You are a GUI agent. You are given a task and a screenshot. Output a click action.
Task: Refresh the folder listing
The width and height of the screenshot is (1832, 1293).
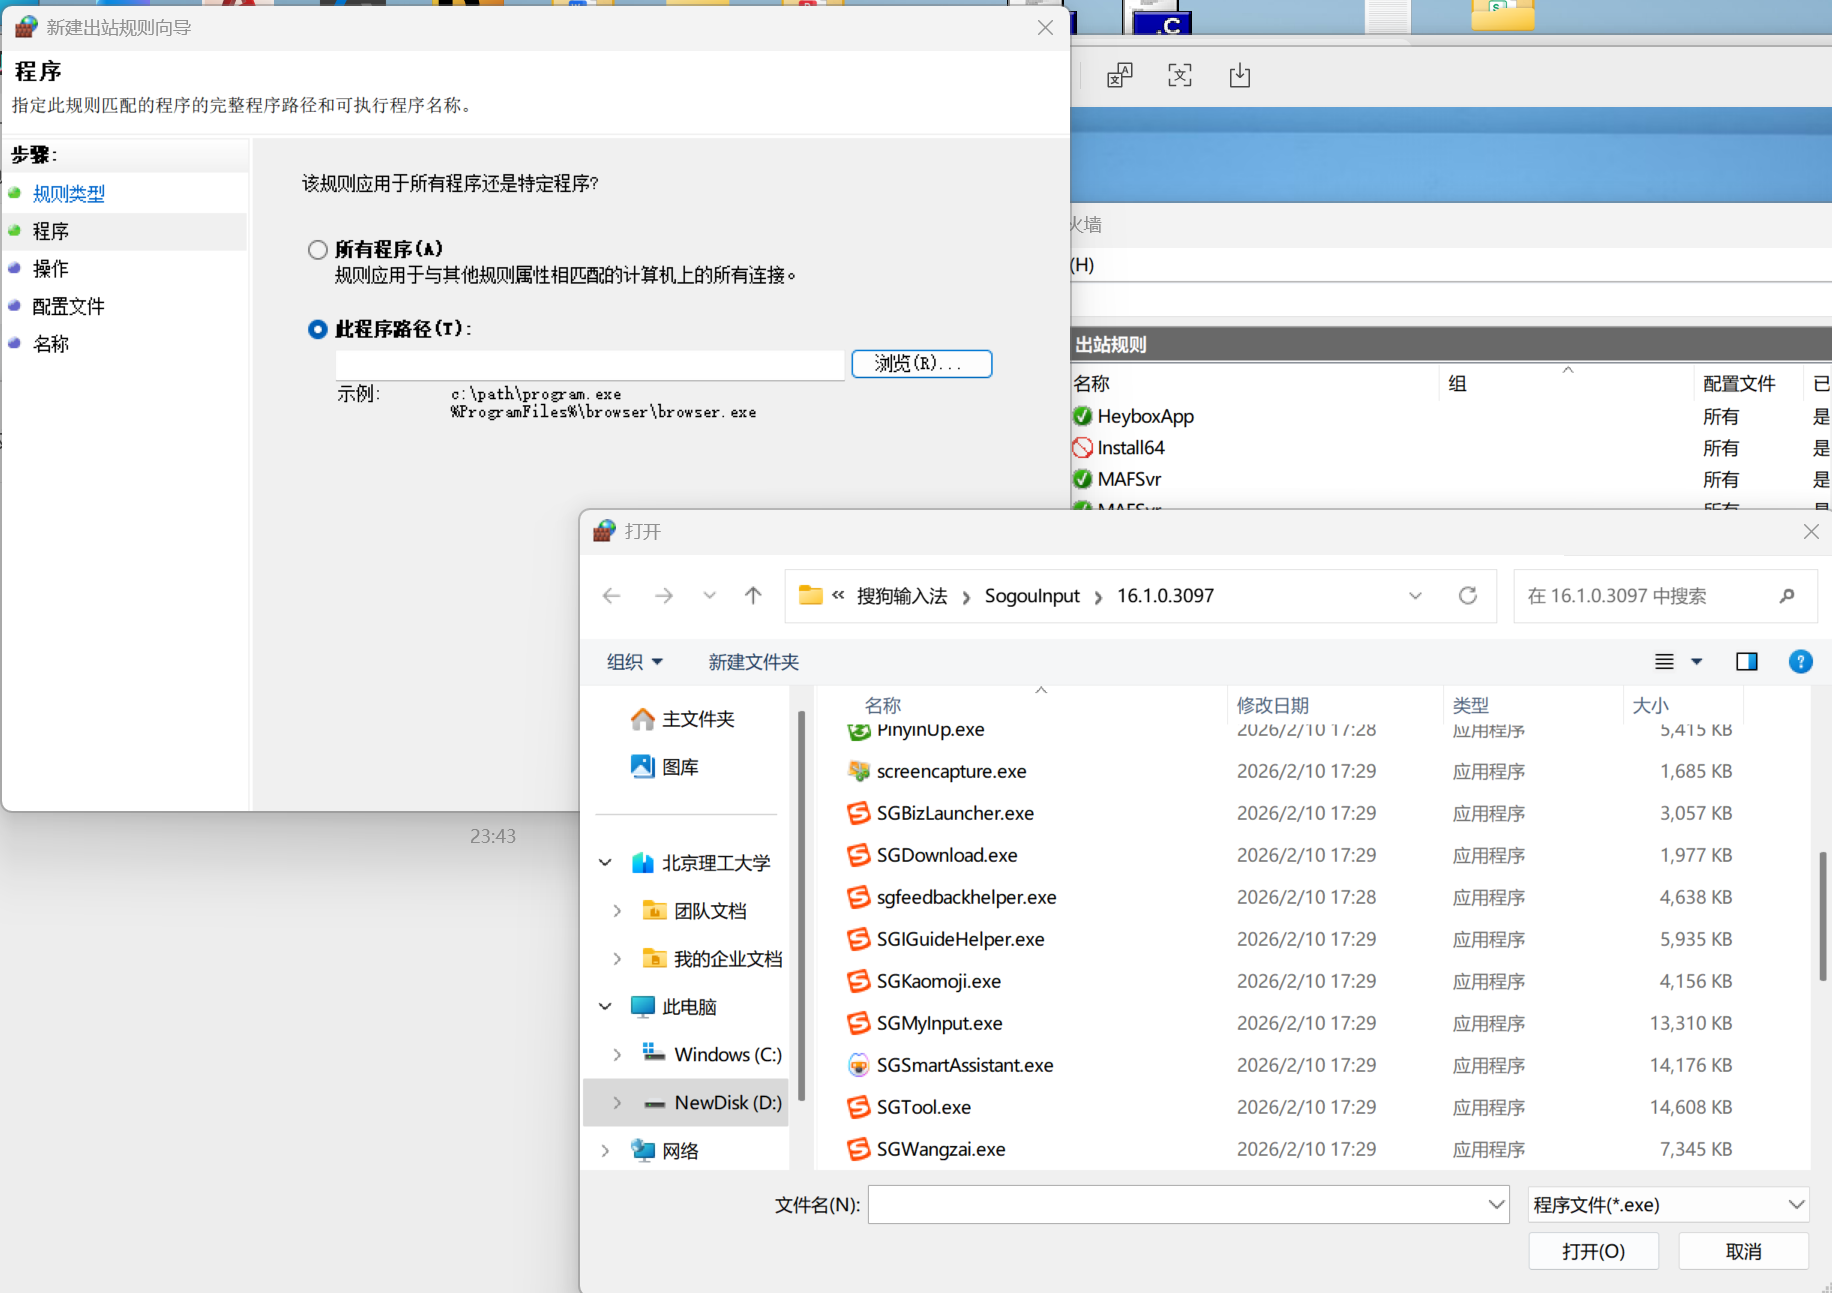click(1468, 596)
